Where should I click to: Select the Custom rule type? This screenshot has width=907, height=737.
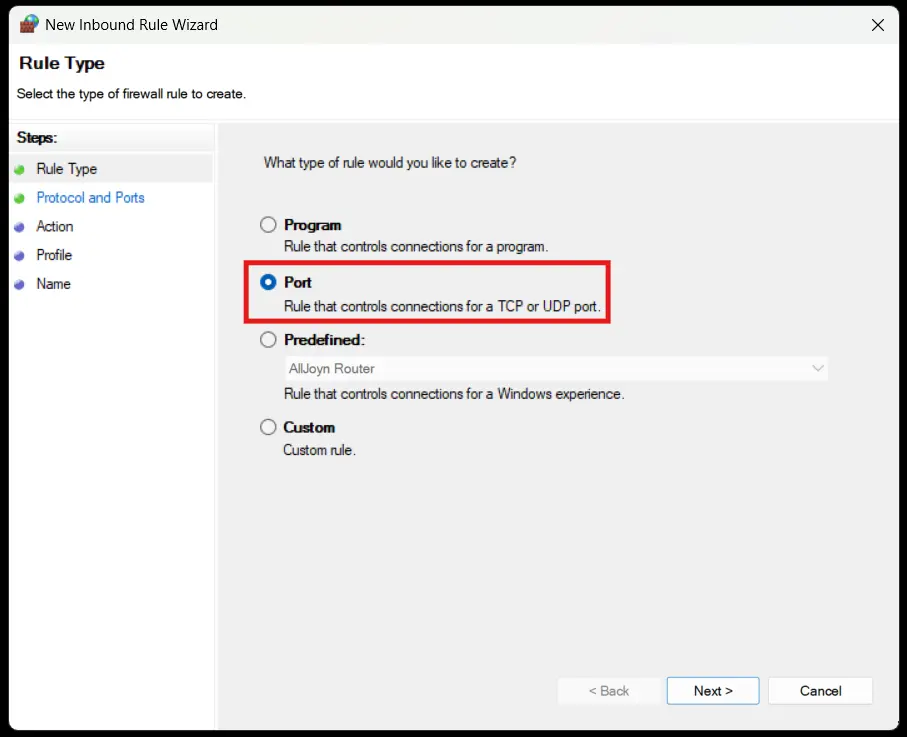(267, 427)
